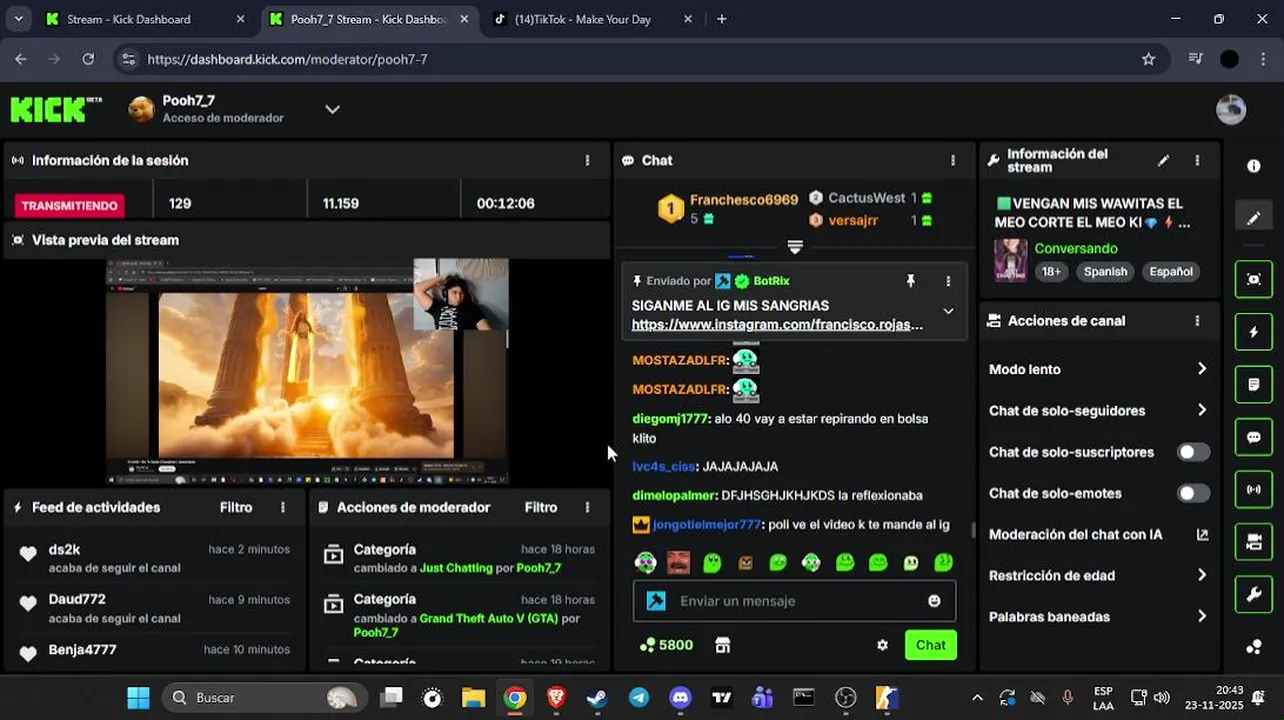1284x720 pixels.
Task: Open Moderación del chat con IA external link
Action: coord(1202,535)
